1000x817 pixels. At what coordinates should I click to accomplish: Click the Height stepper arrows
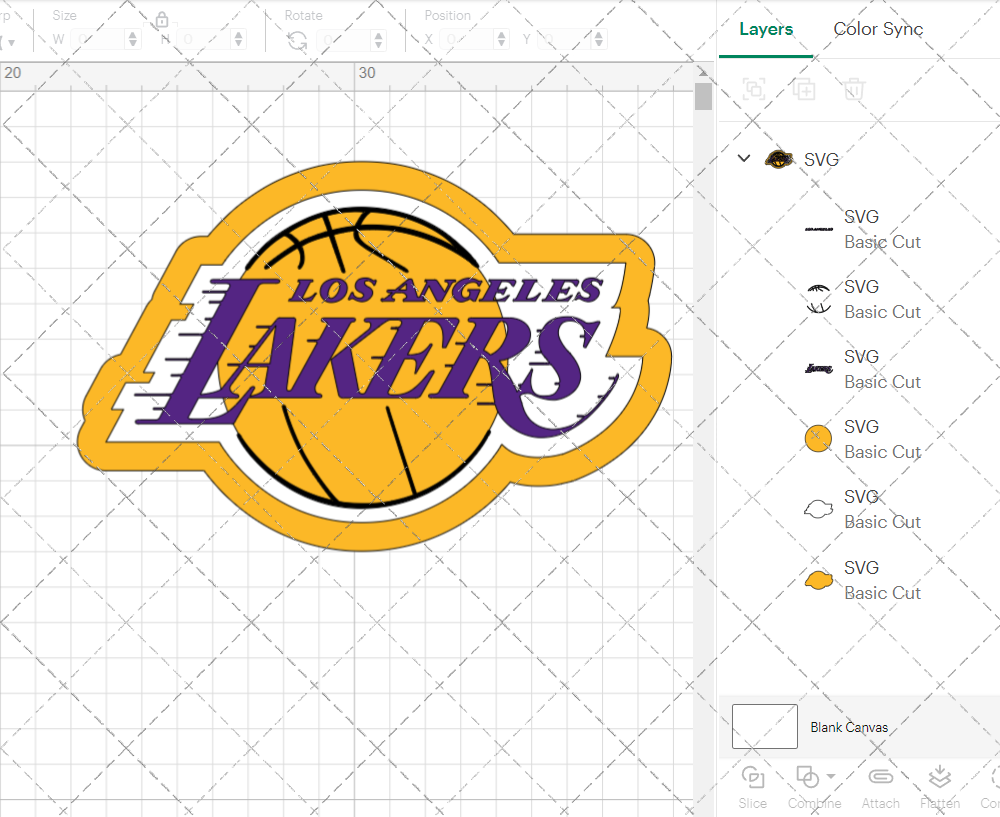pos(239,40)
